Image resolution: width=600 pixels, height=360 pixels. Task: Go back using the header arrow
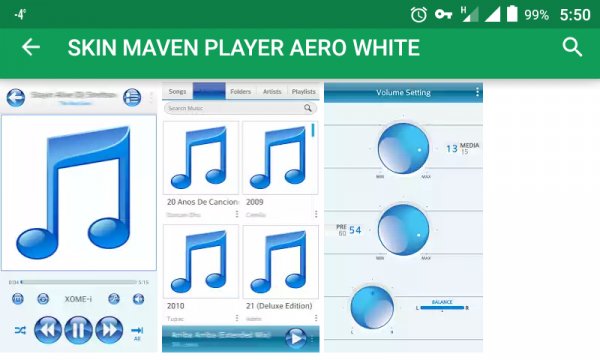(x=31, y=47)
